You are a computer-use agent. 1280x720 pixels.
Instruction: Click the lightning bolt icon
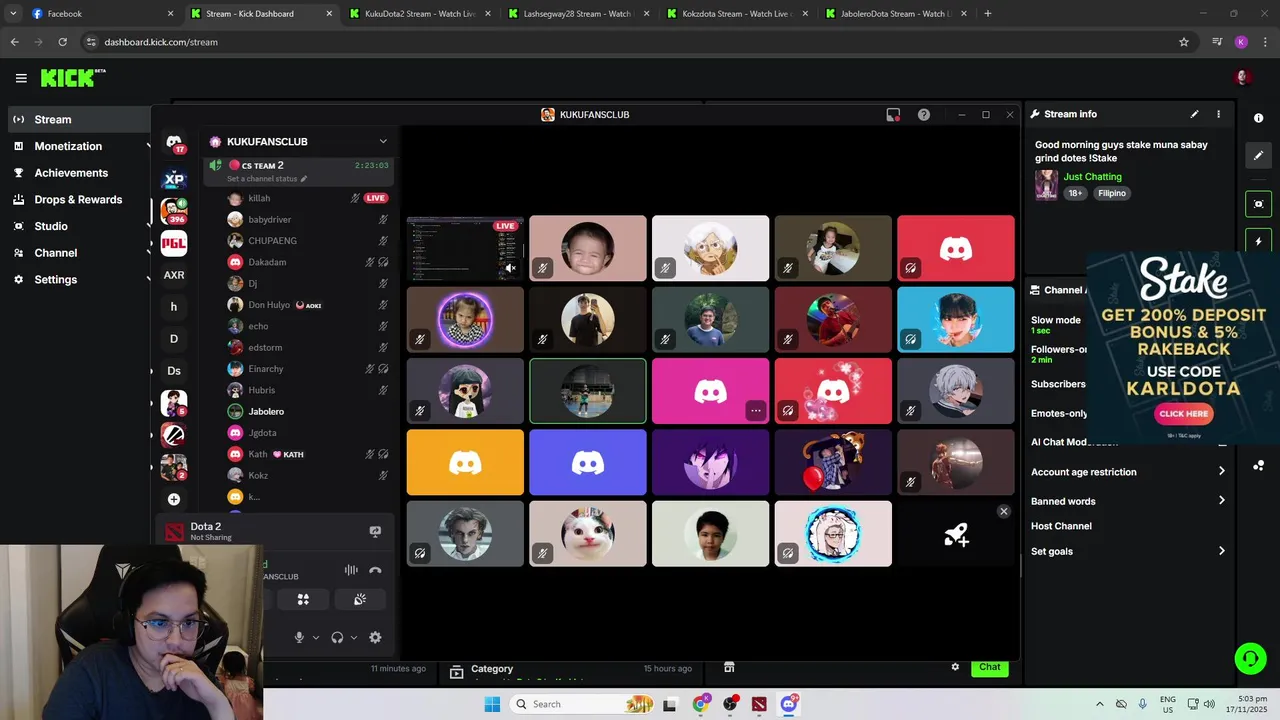(1258, 241)
